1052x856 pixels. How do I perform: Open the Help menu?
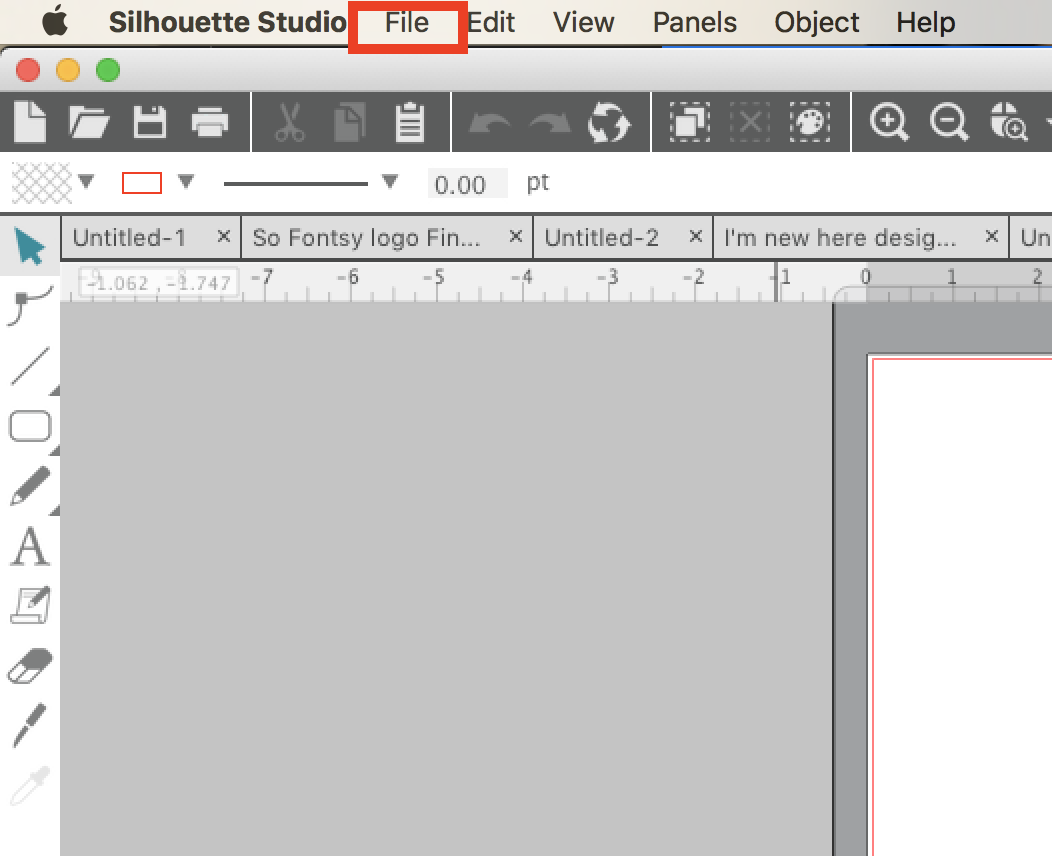(925, 23)
